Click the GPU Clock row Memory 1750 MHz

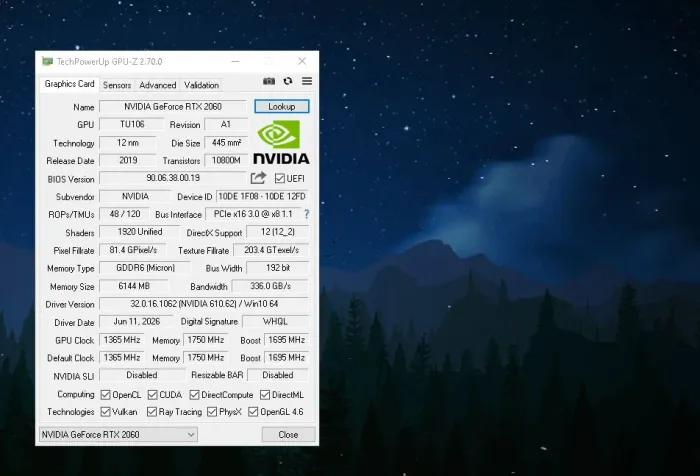point(205,340)
